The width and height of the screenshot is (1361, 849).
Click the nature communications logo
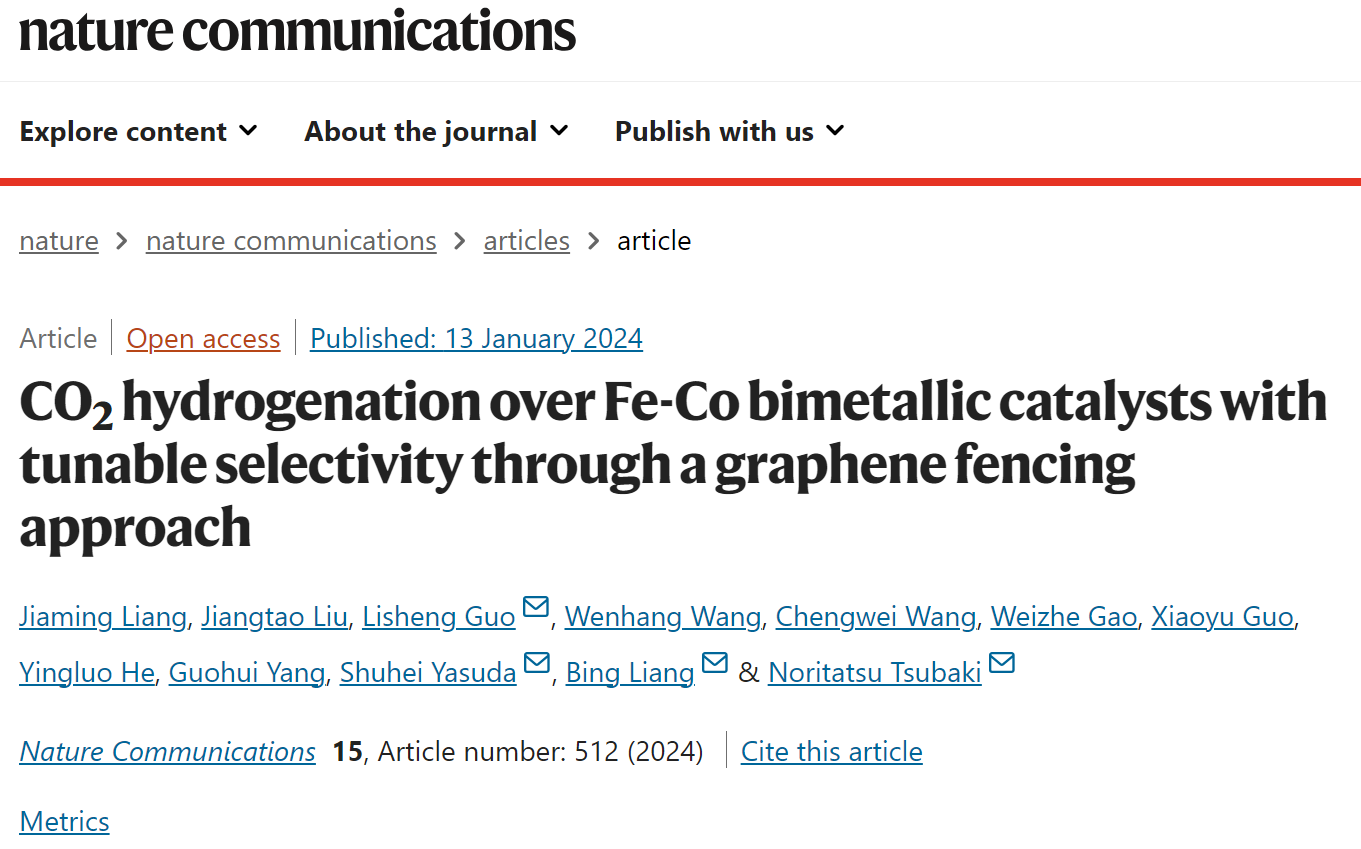(x=298, y=30)
